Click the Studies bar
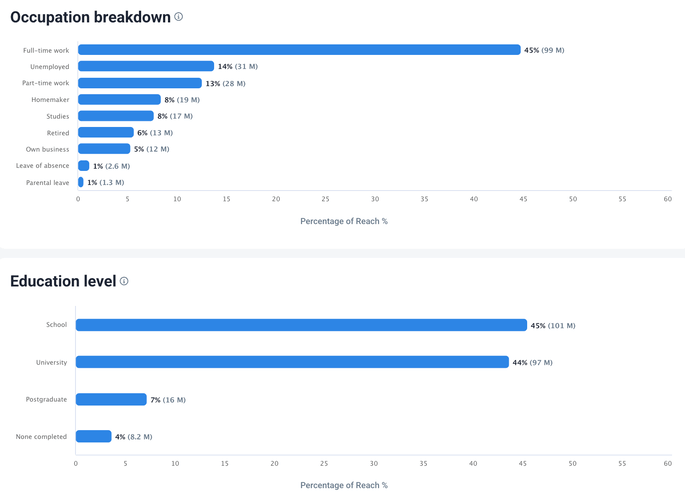The image size is (685, 500). [x=116, y=116]
